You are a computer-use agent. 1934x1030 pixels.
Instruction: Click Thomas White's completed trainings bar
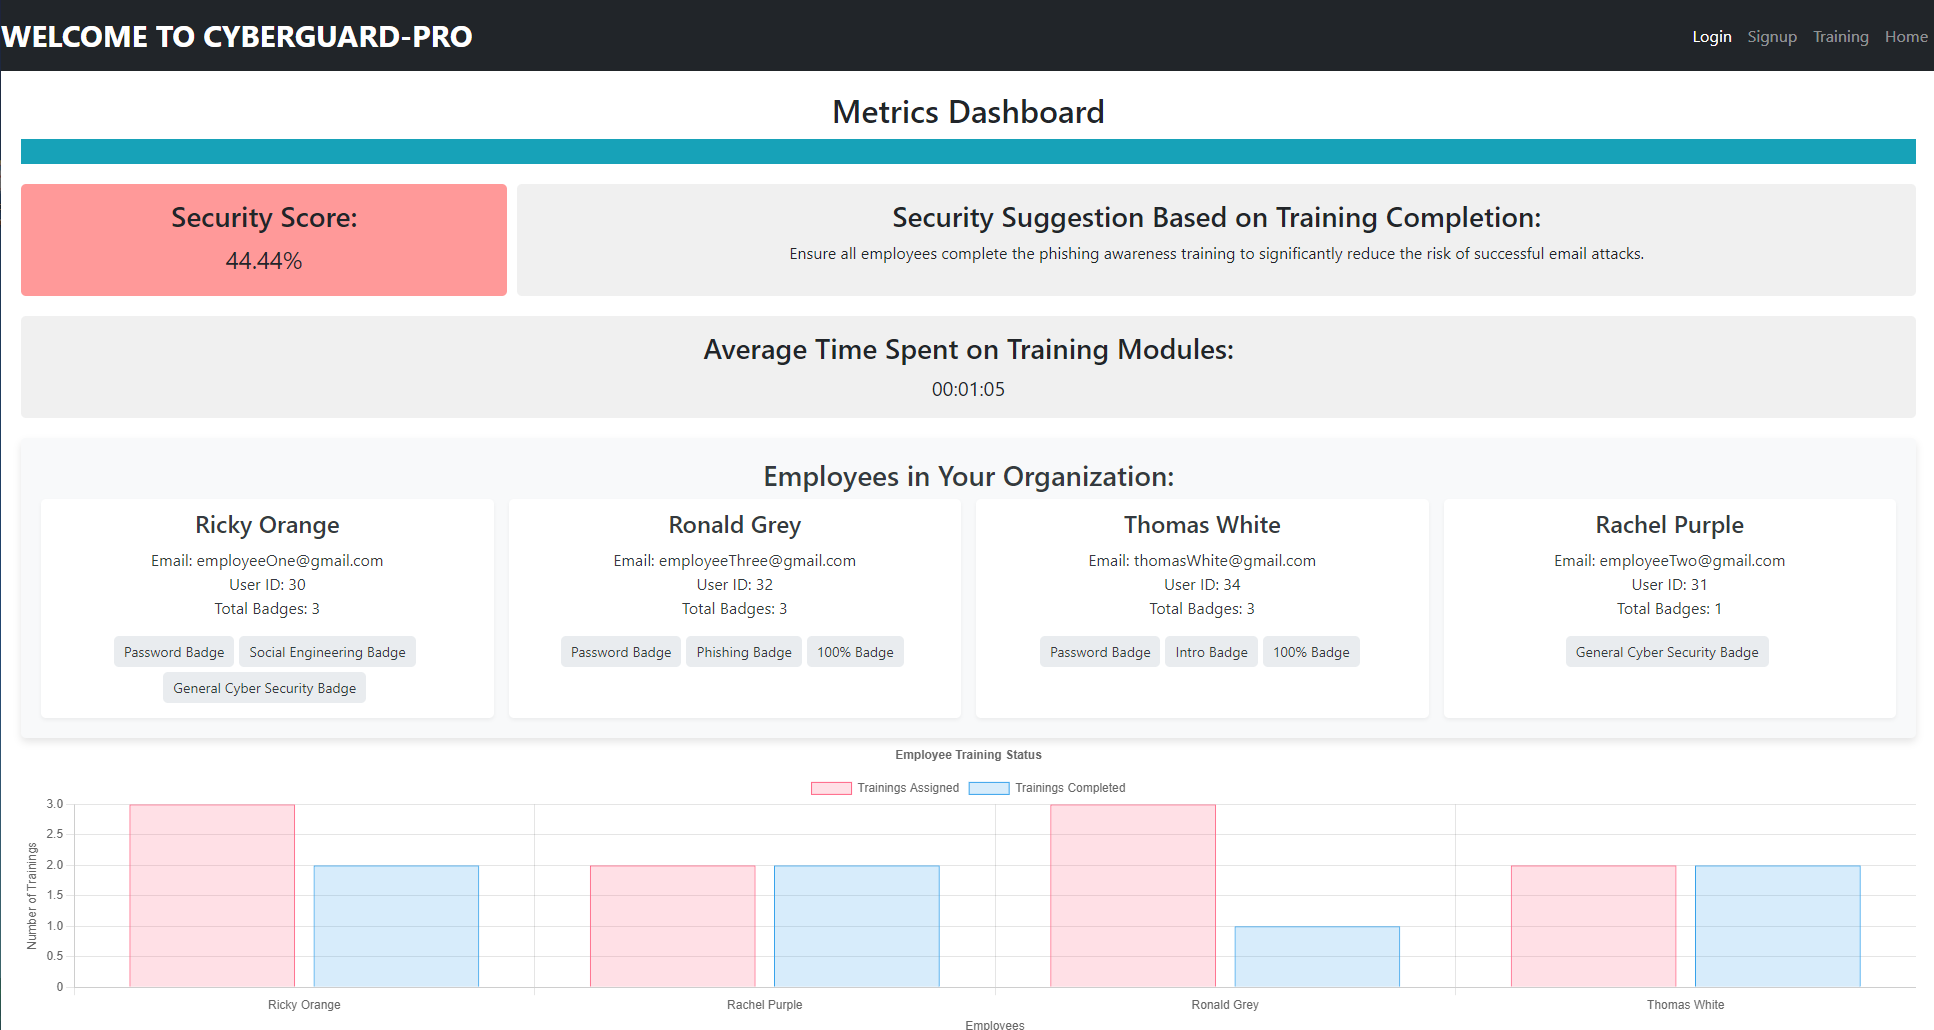(1778, 927)
